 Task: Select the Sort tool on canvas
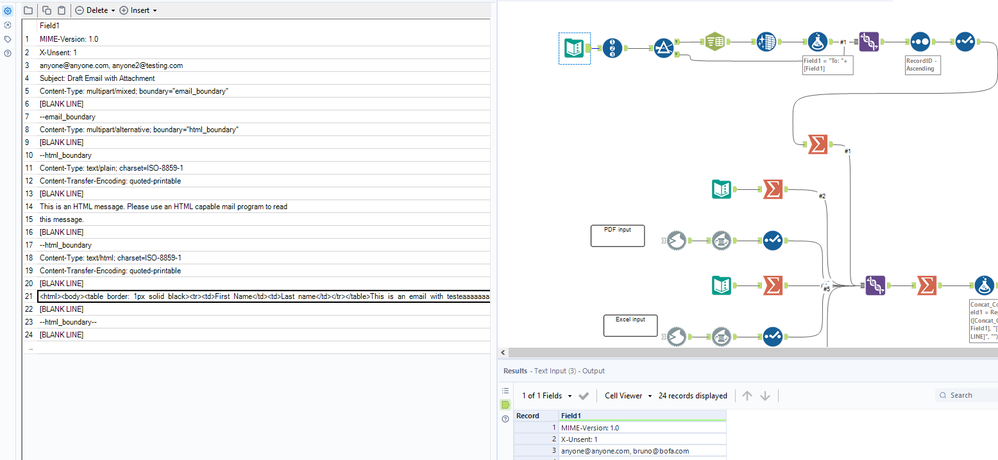pos(920,43)
